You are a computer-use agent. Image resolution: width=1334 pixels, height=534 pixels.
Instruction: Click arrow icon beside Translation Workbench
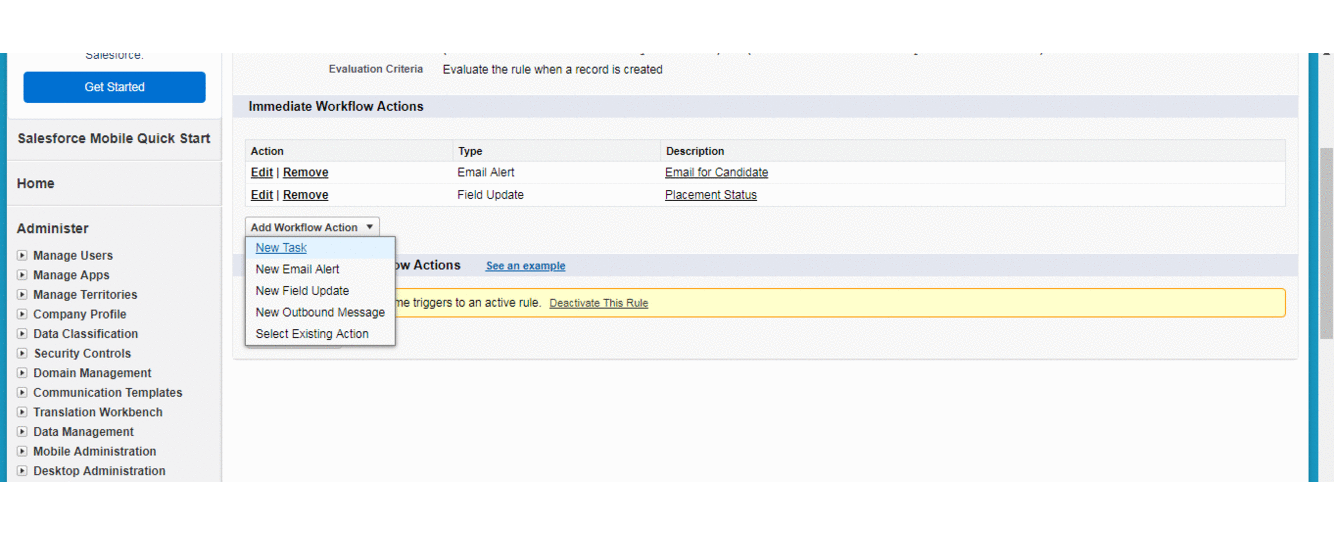pos(22,412)
